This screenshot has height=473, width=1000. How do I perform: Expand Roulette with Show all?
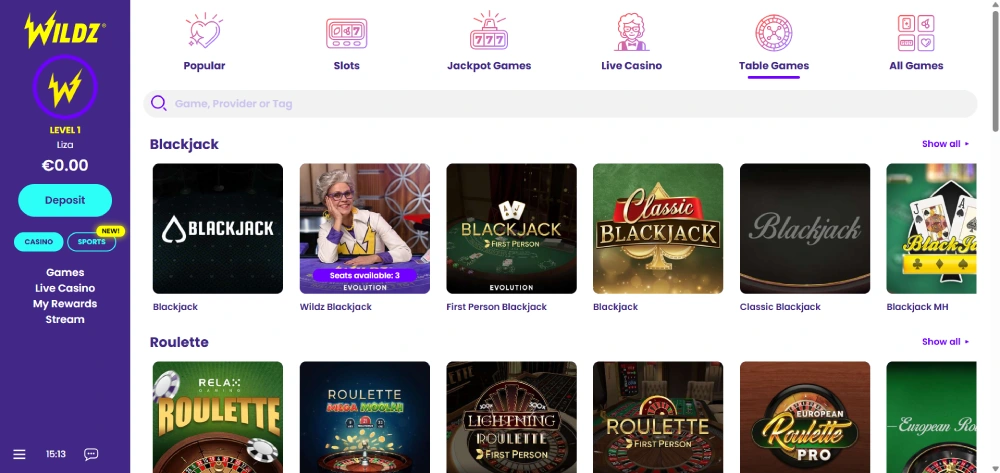pyautogui.click(x=945, y=342)
